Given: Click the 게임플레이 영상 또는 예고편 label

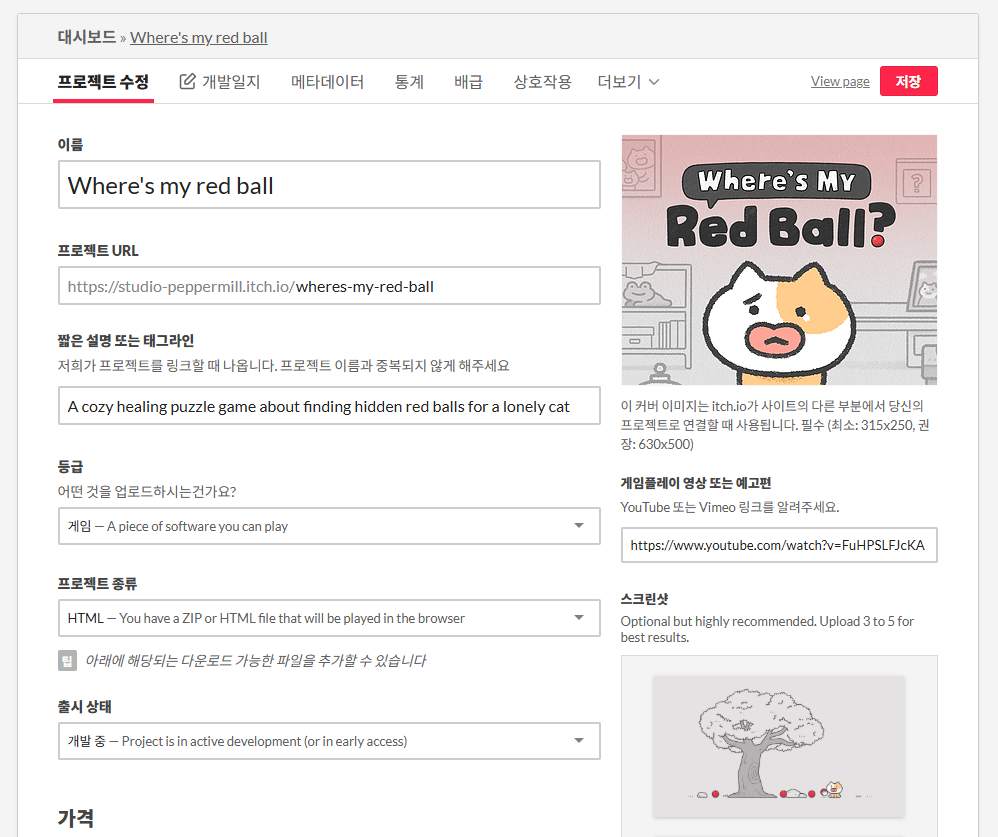Looking at the screenshot, I should [696, 483].
